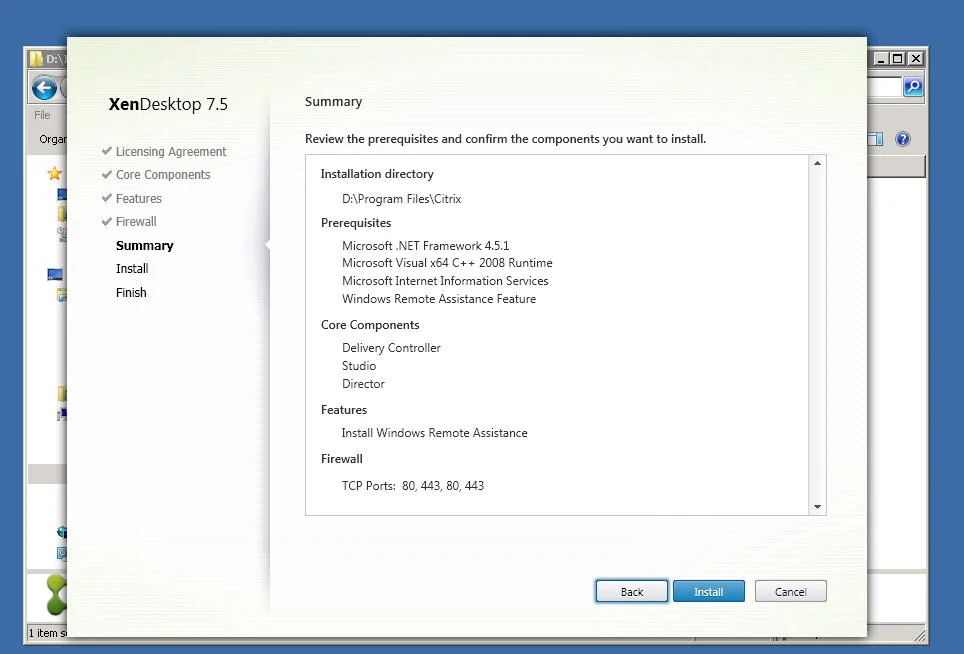The width and height of the screenshot is (964, 654).
Task: Click the folder icon in Explorer title bar
Action: coord(36,58)
